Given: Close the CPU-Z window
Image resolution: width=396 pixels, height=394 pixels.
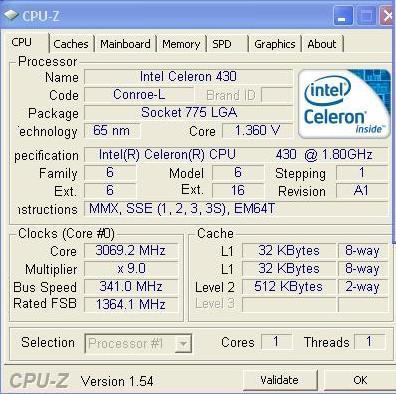Looking at the screenshot, I should [x=387, y=15].
